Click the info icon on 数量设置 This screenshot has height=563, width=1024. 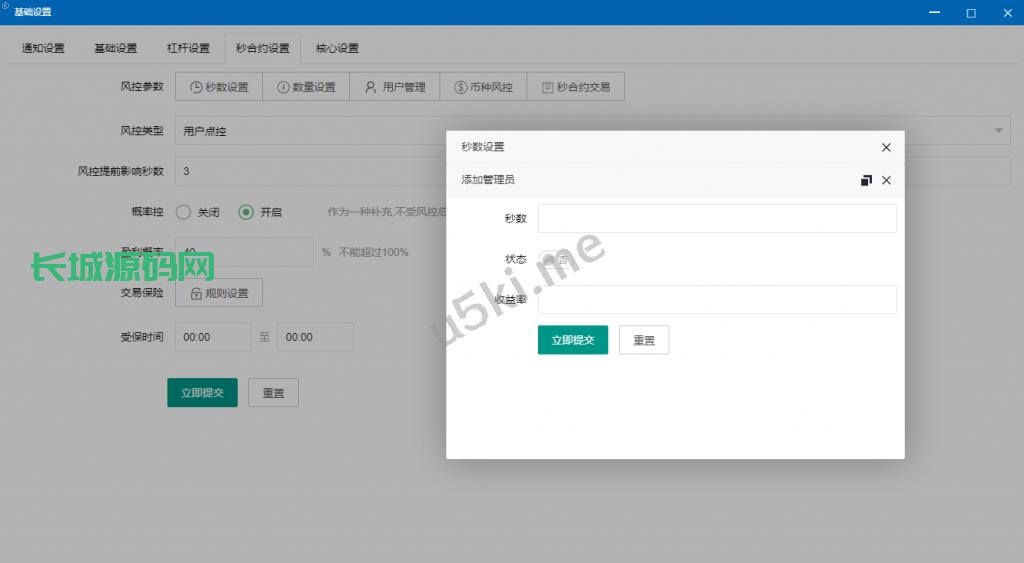tap(283, 88)
